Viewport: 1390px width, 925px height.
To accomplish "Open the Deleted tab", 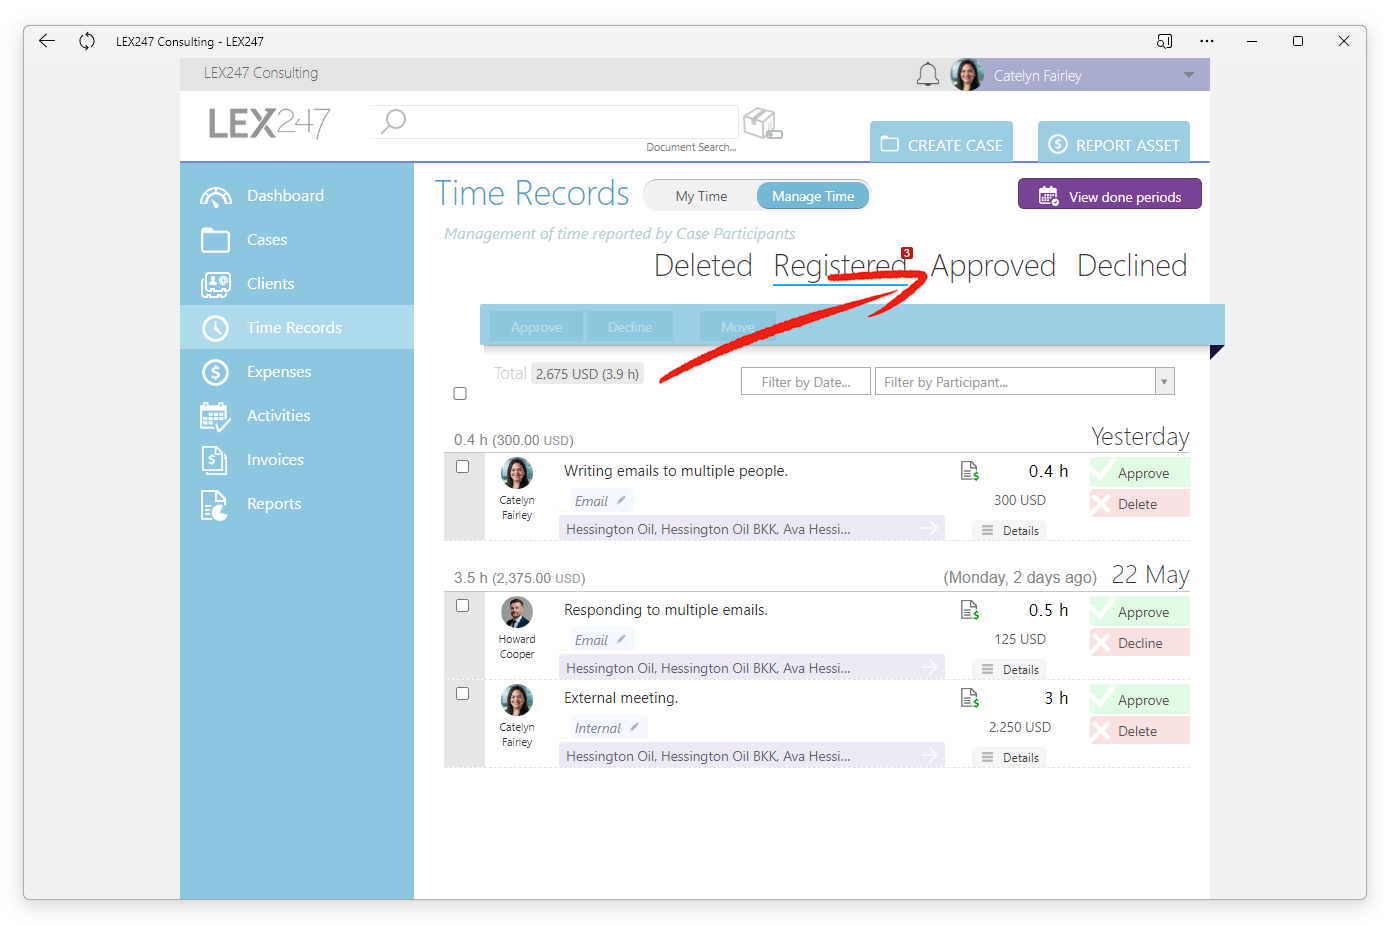I will pyautogui.click(x=703, y=266).
